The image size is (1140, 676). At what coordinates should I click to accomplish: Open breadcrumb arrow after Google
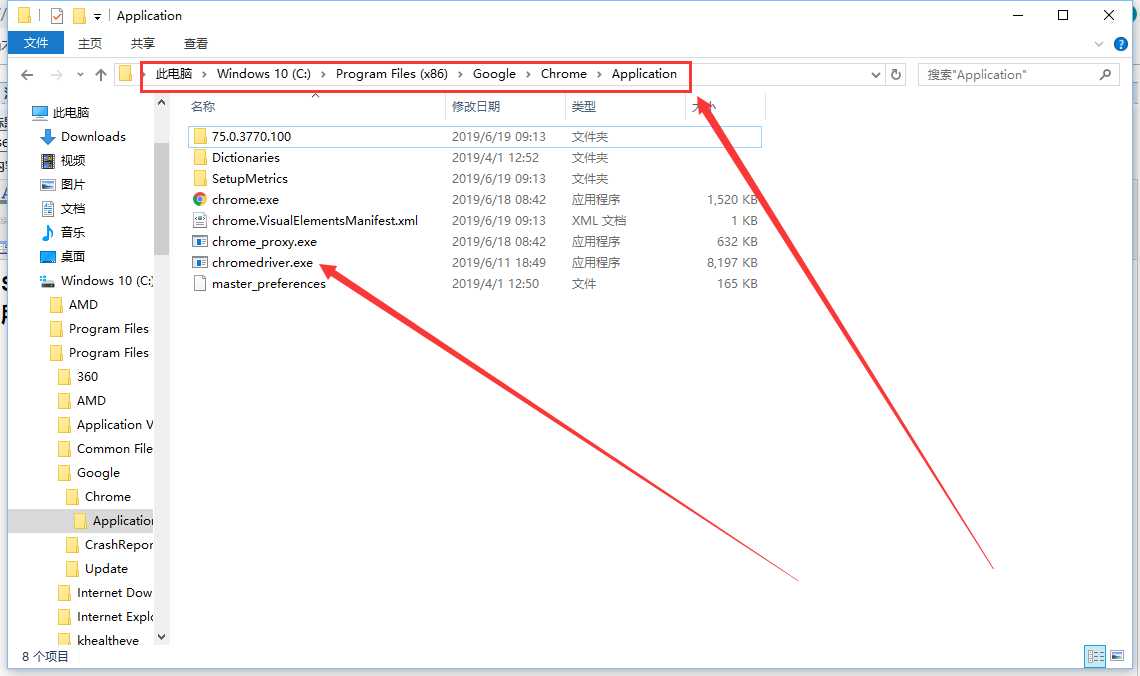click(529, 74)
